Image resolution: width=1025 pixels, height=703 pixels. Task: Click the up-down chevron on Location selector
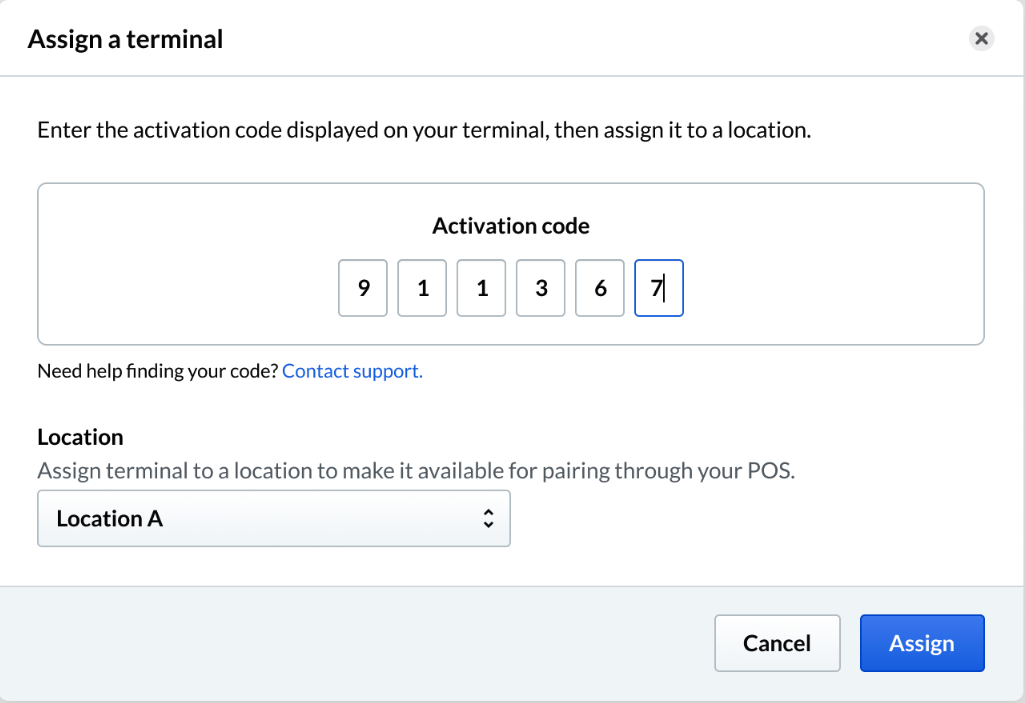(x=488, y=518)
